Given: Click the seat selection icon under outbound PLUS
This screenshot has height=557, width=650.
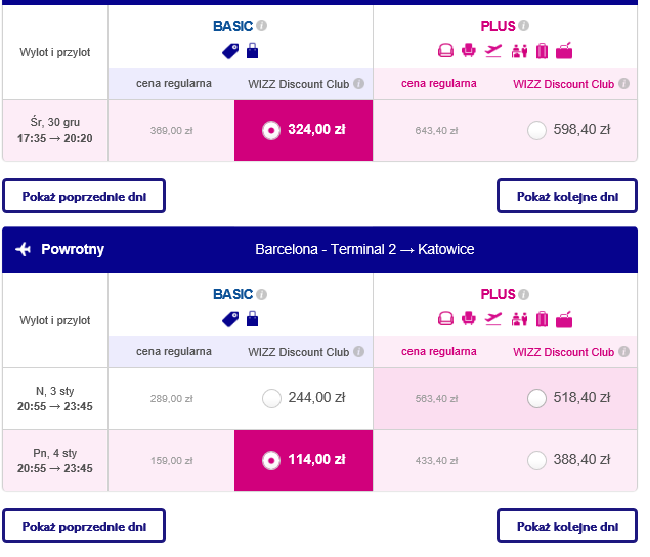Looking at the screenshot, I should [468, 51].
